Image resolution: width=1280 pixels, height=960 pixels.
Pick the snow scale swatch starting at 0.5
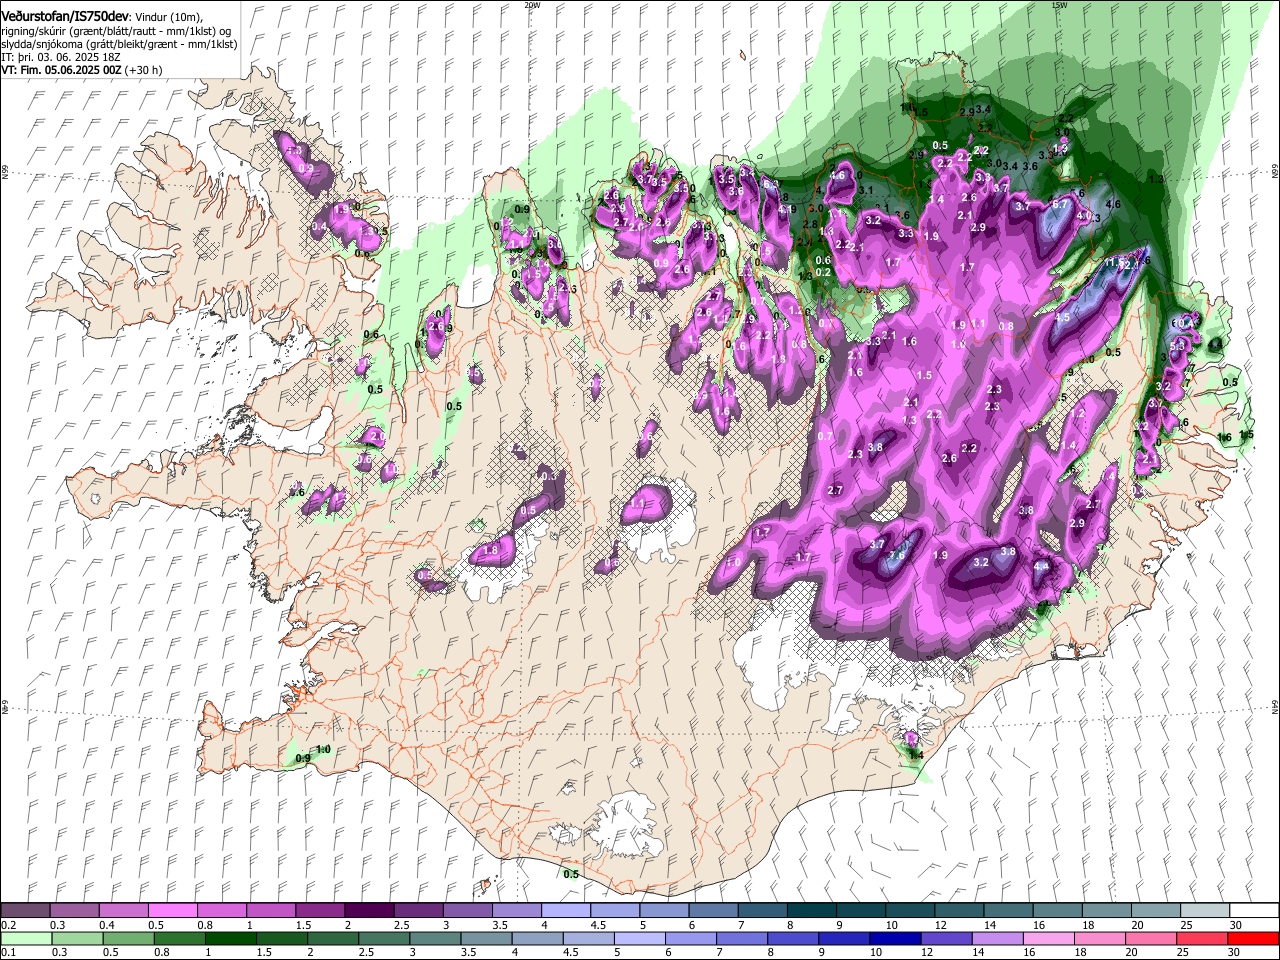(173, 910)
